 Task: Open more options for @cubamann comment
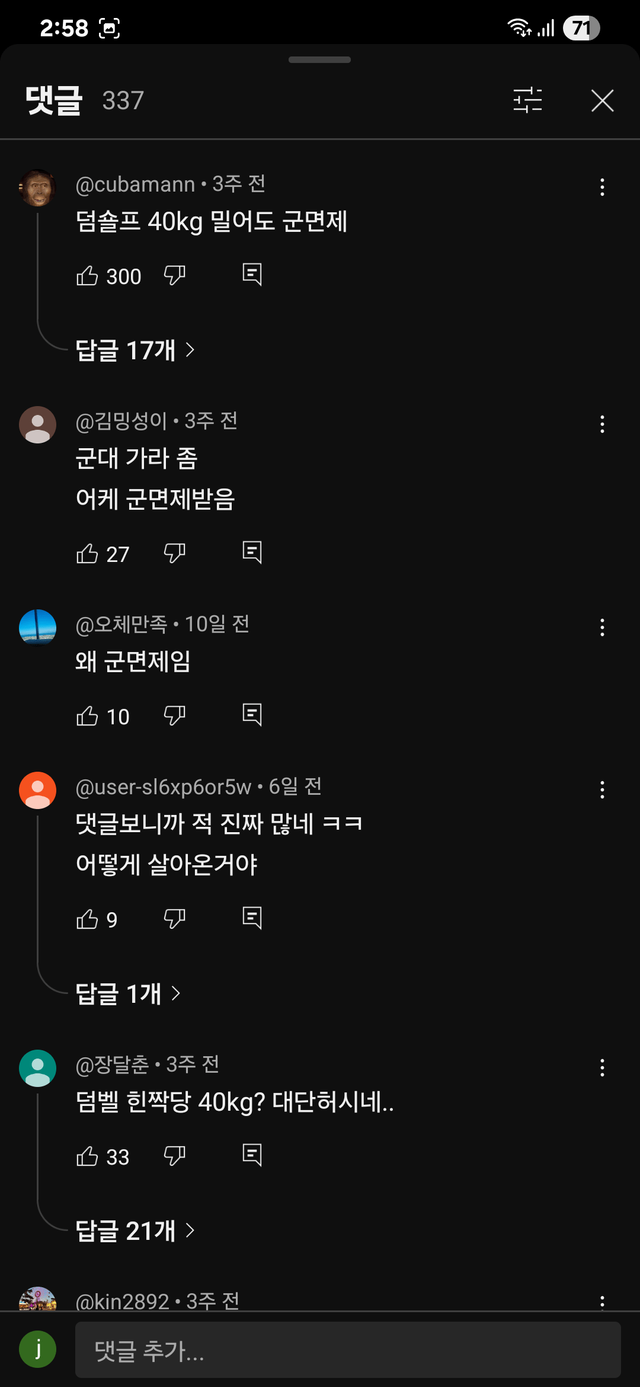coord(602,188)
